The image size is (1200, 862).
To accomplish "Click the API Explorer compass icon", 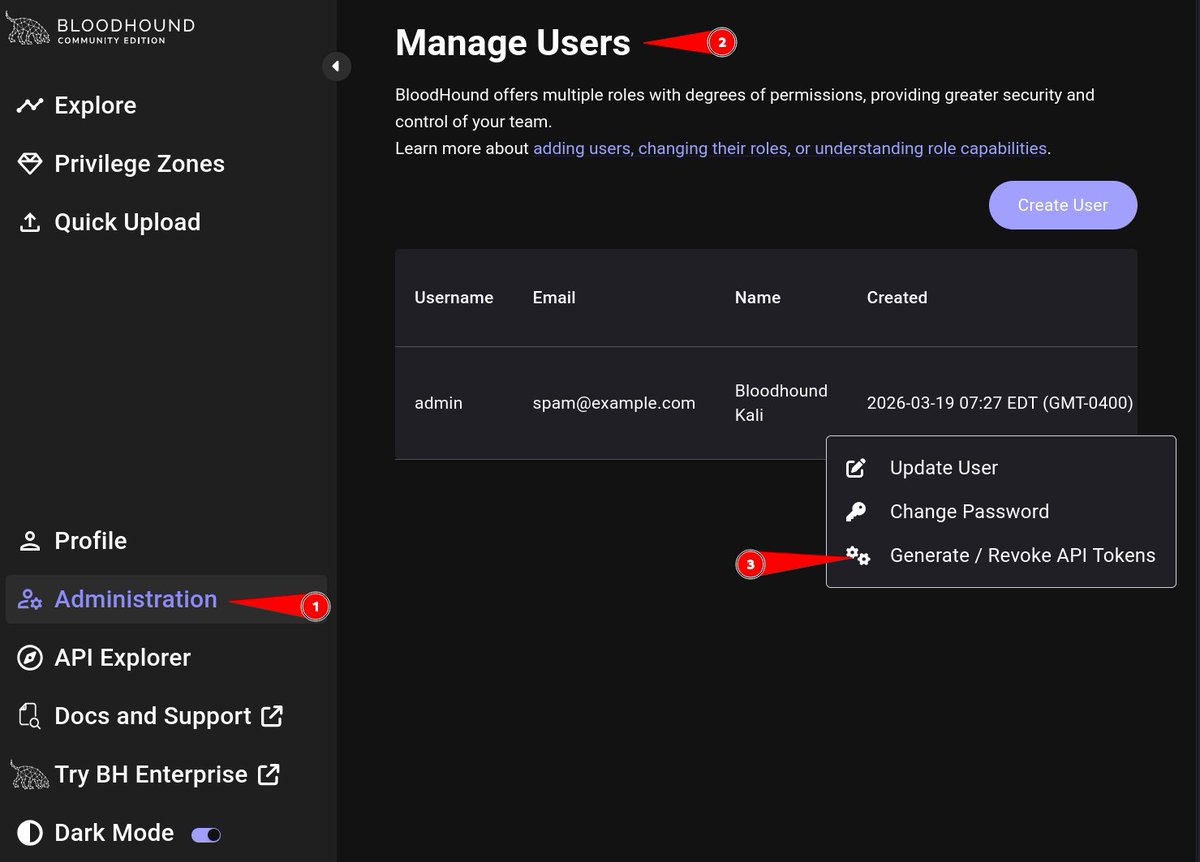I will [x=30, y=658].
